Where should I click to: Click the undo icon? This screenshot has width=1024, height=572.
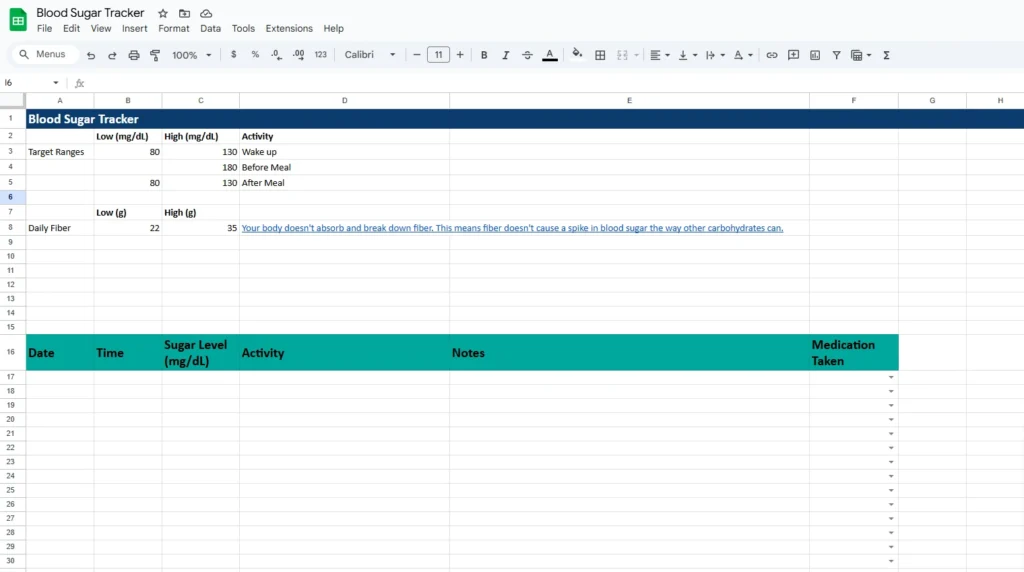[x=91, y=55]
